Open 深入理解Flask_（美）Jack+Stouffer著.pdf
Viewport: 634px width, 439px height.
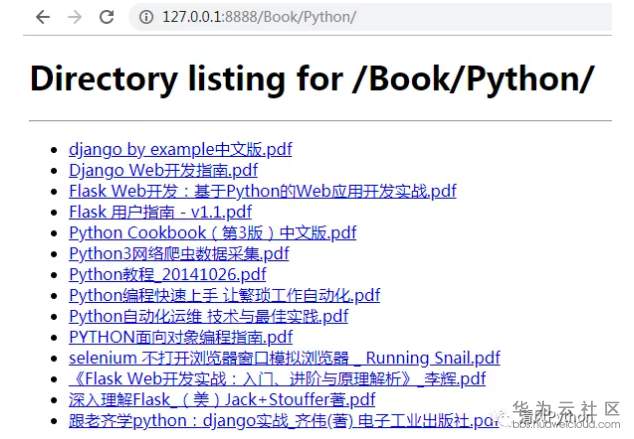coord(222,400)
